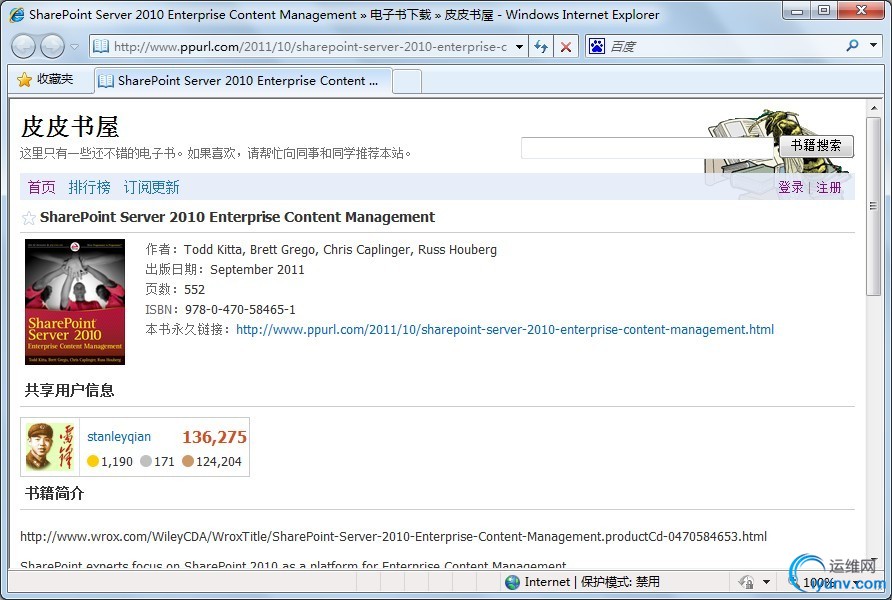Click the gold star on the 收藏夹 button
Image resolution: width=892 pixels, height=600 pixels.
point(24,80)
